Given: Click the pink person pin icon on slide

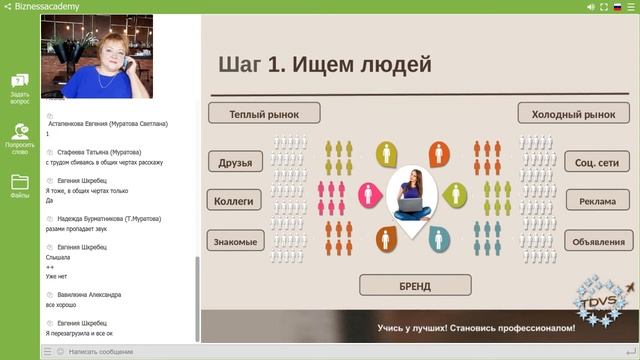Looking at the screenshot, I should click(x=369, y=195).
